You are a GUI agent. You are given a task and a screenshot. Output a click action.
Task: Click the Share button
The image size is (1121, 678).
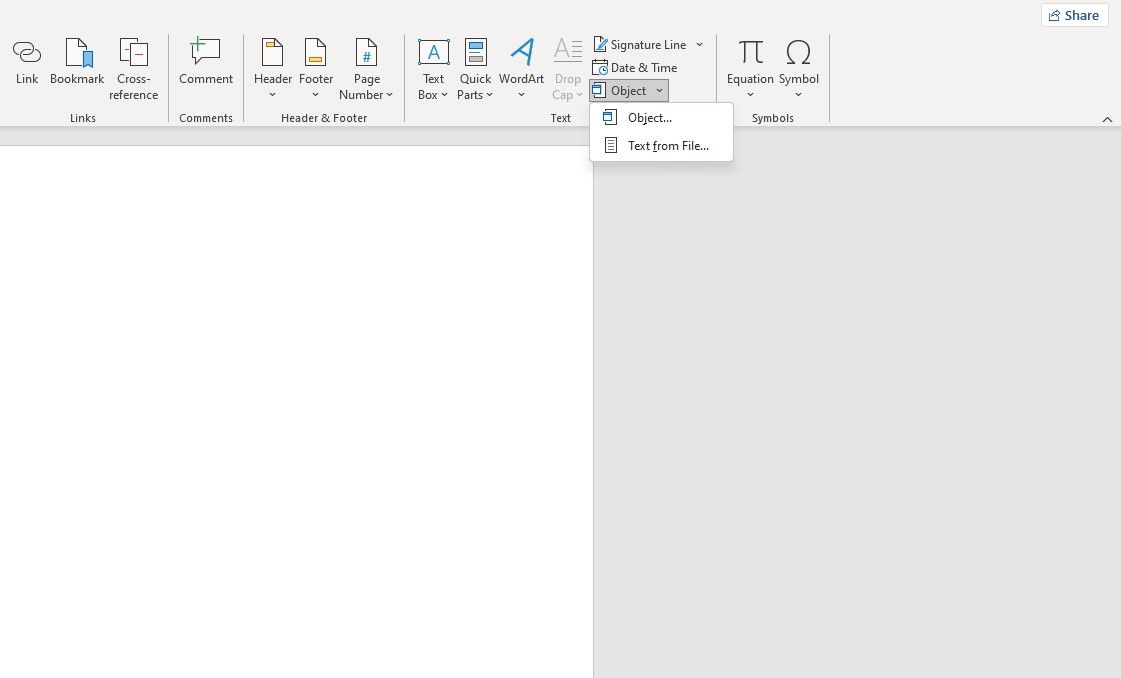click(x=1074, y=15)
